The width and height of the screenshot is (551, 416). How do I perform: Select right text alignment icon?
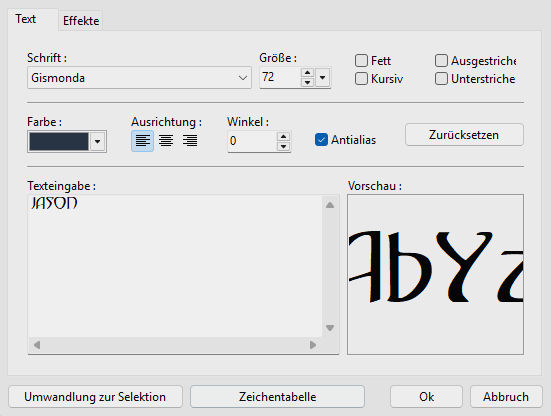pyautogui.click(x=190, y=141)
